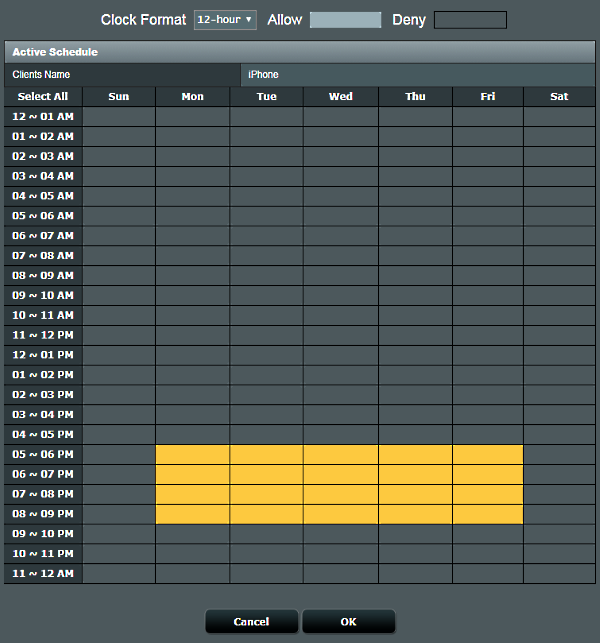Toggle the Thu 06 ~ 07 PM yellow cell
Image resolution: width=600 pixels, height=643 pixels.
(x=415, y=474)
